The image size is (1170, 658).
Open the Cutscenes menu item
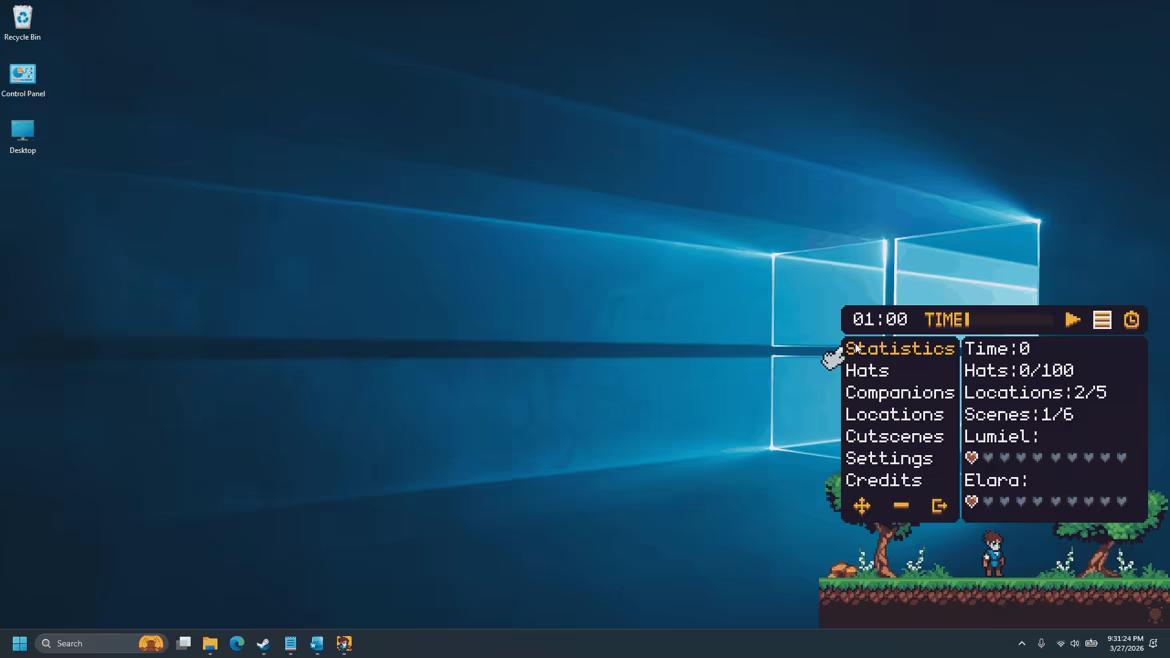point(895,436)
